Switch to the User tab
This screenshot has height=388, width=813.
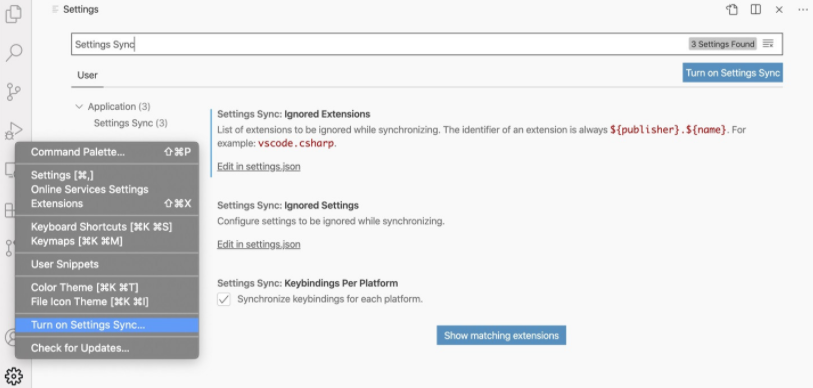[87, 75]
